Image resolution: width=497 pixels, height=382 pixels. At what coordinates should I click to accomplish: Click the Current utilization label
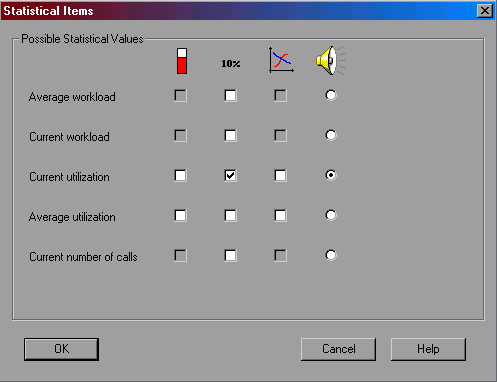69,177
